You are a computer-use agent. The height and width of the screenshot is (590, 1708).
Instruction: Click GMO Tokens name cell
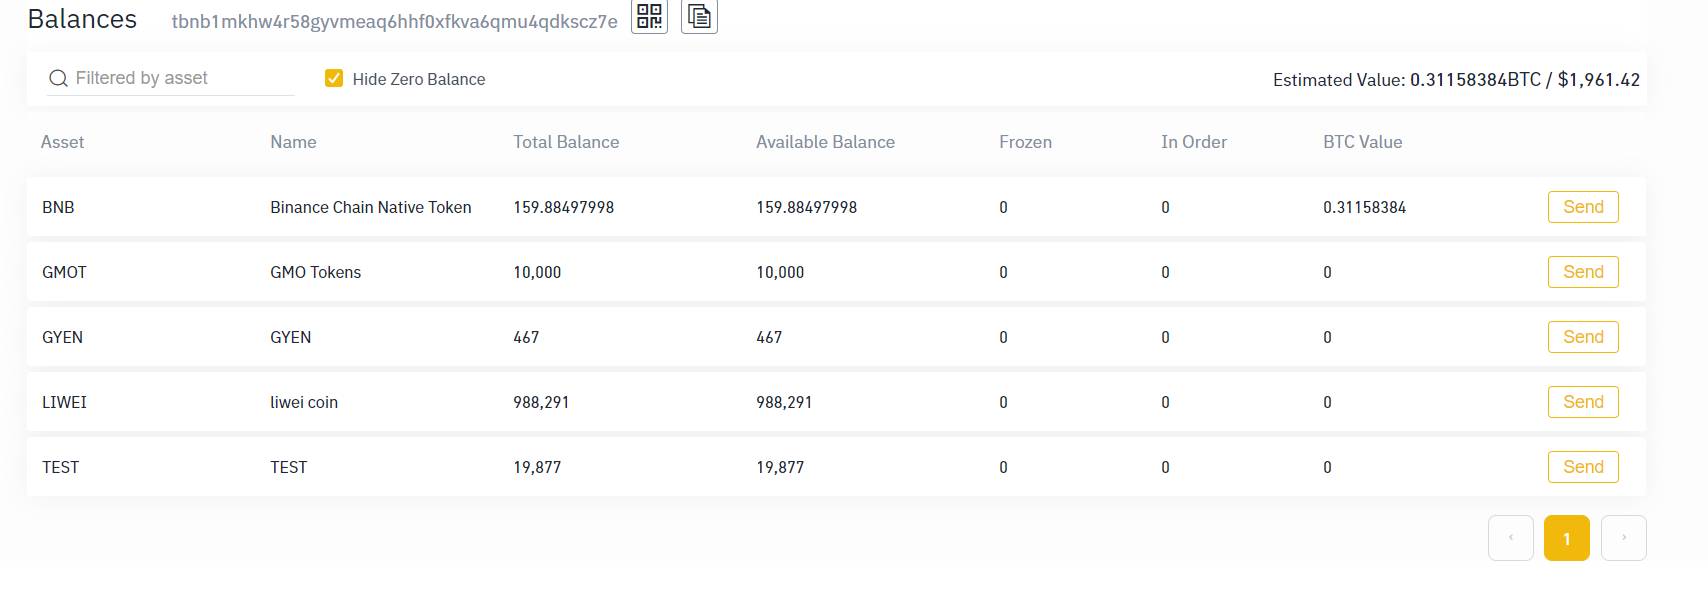point(315,272)
